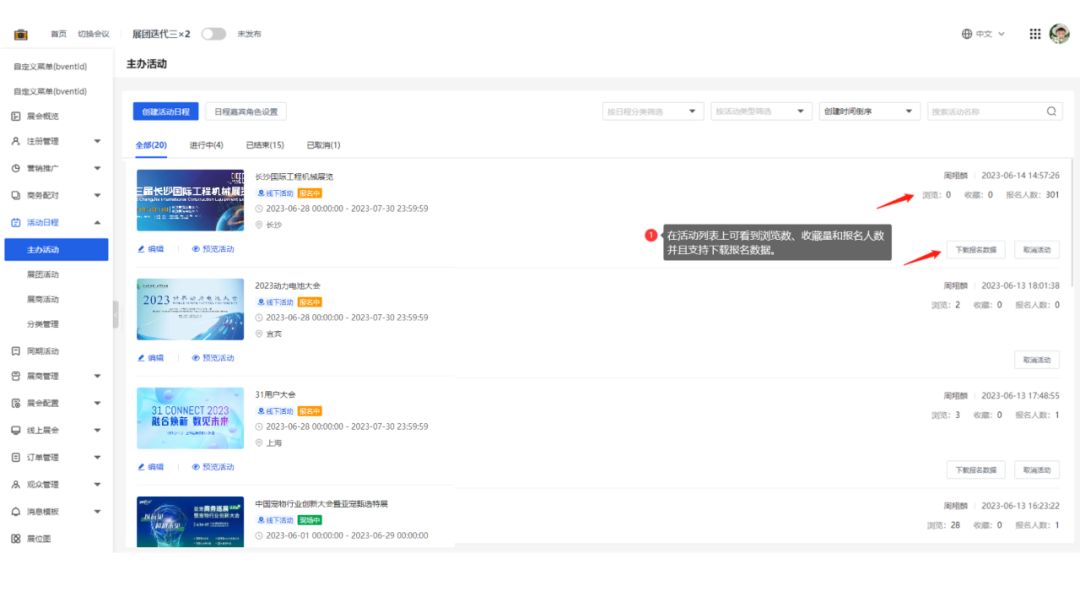
Task: Click the 搜索活动名称 search field
Action: (x=986, y=111)
